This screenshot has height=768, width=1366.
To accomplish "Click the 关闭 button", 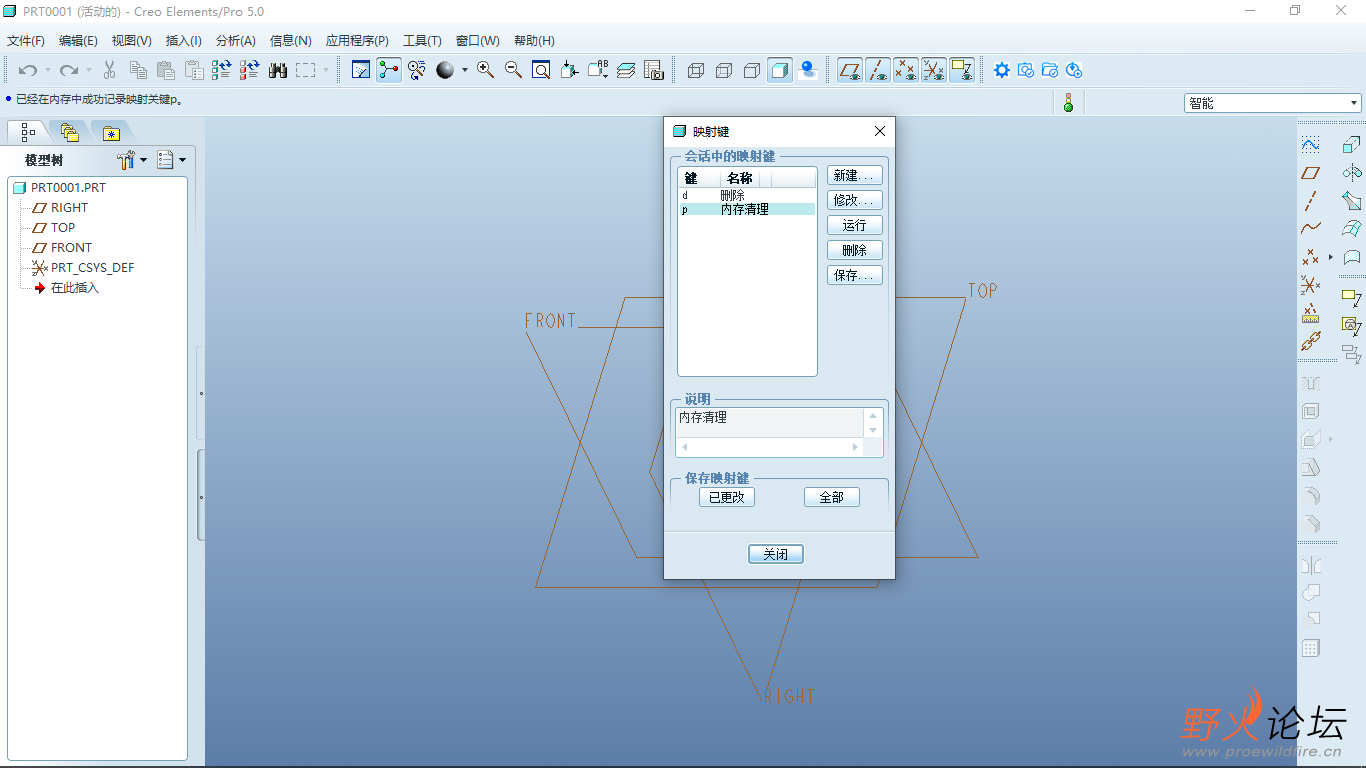I will click(776, 554).
